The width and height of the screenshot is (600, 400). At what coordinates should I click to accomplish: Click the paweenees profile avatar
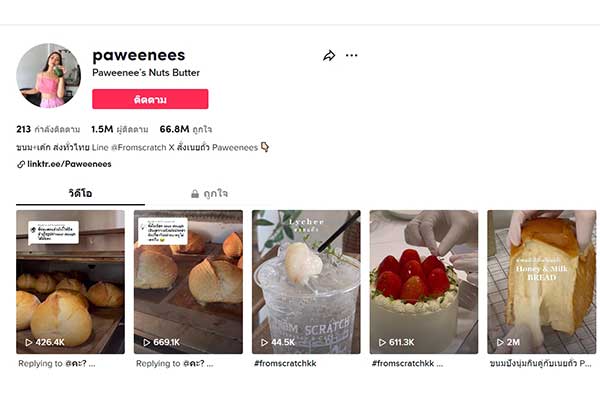[48, 75]
